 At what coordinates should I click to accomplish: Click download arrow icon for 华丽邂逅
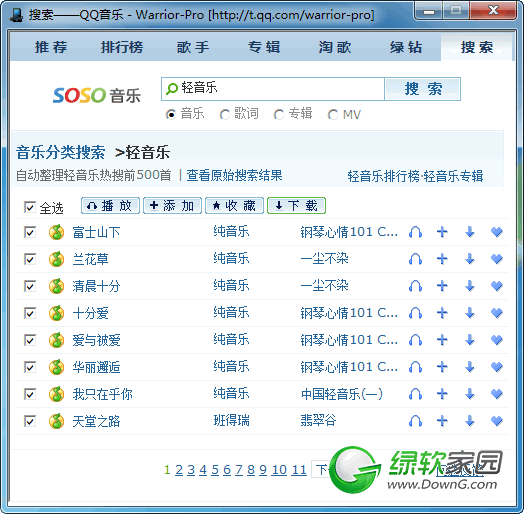tap(470, 367)
